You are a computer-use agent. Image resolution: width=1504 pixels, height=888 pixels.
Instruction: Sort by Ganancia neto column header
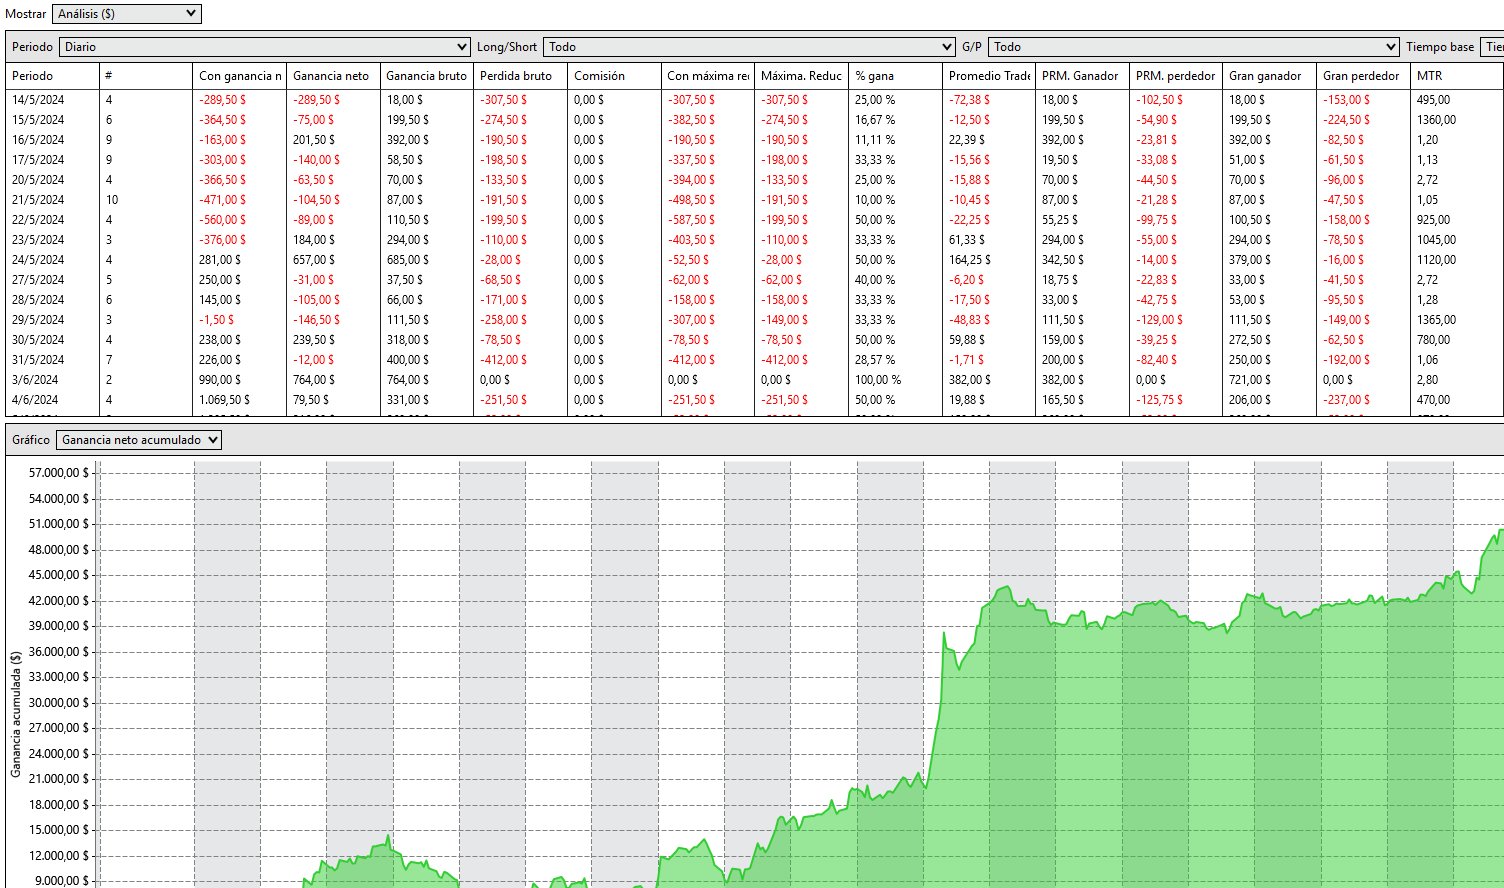click(x=333, y=76)
